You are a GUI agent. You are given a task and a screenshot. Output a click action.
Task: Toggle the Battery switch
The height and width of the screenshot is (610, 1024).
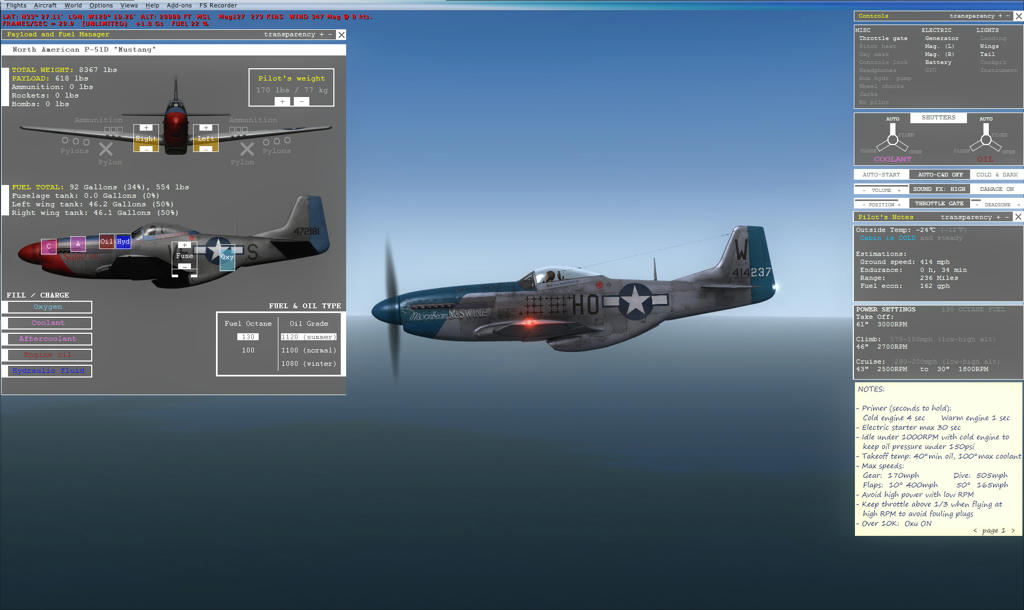click(938, 62)
